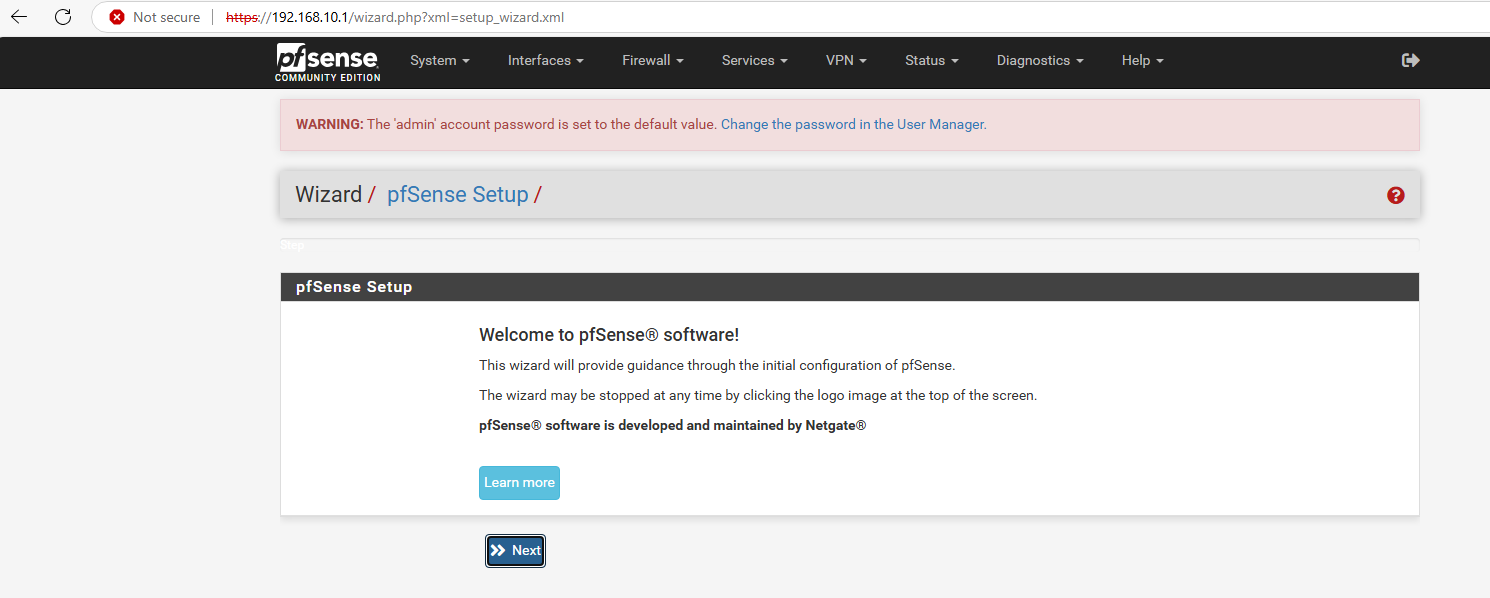Click the Step progress bar

click(850, 245)
